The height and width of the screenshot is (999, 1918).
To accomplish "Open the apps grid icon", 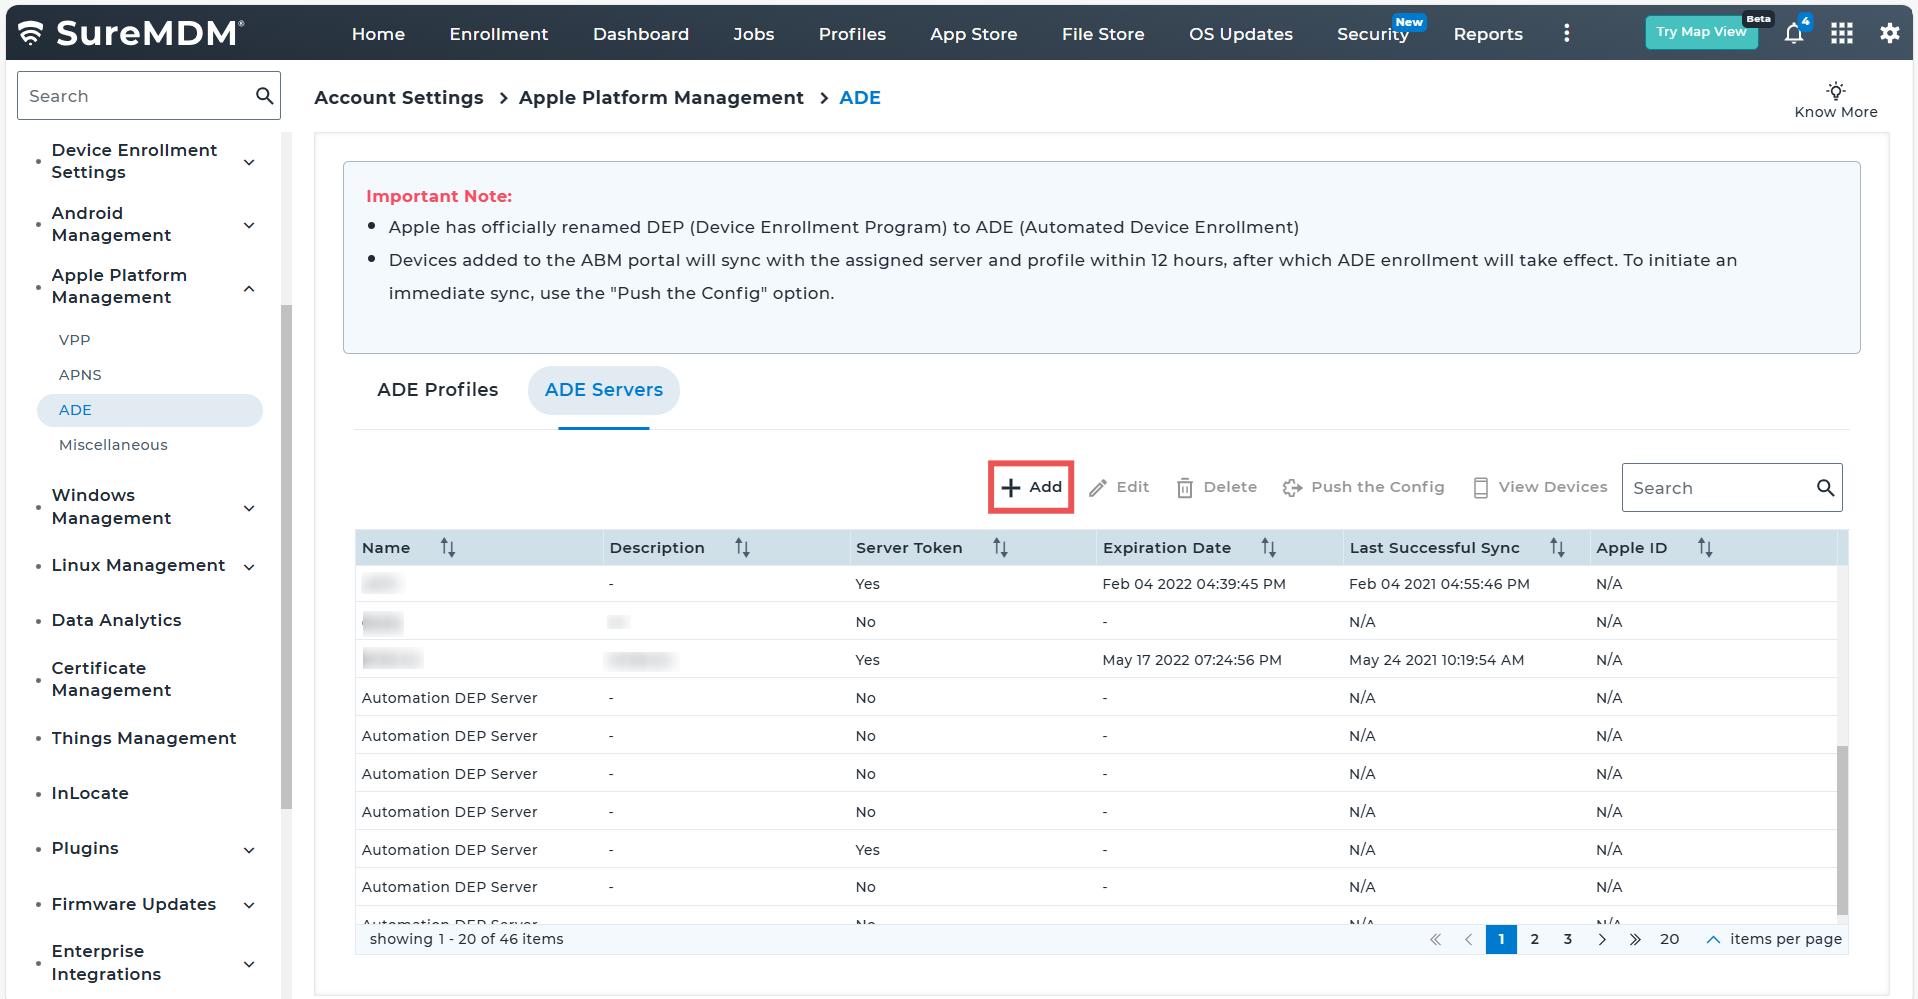I will (1842, 34).
